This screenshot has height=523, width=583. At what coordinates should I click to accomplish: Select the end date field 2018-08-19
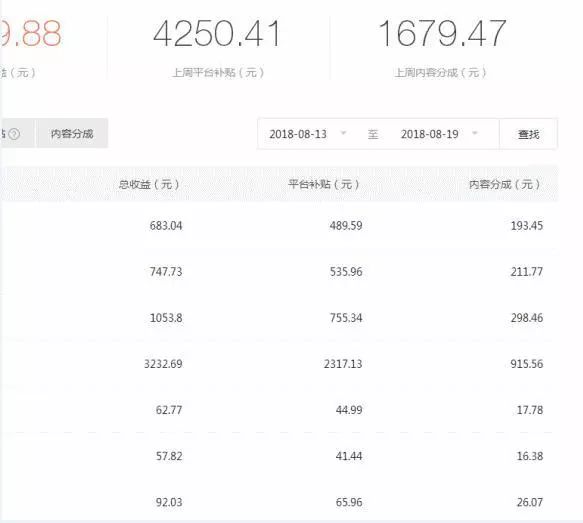[x=429, y=134]
